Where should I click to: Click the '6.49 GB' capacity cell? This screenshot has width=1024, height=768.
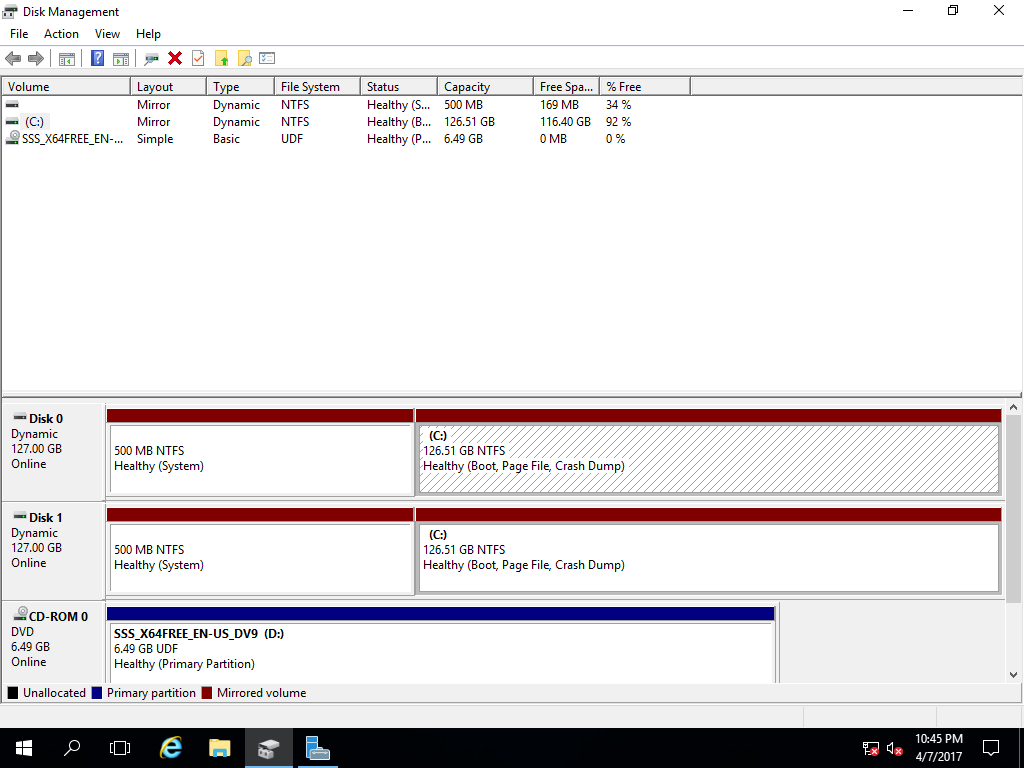click(464, 138)
